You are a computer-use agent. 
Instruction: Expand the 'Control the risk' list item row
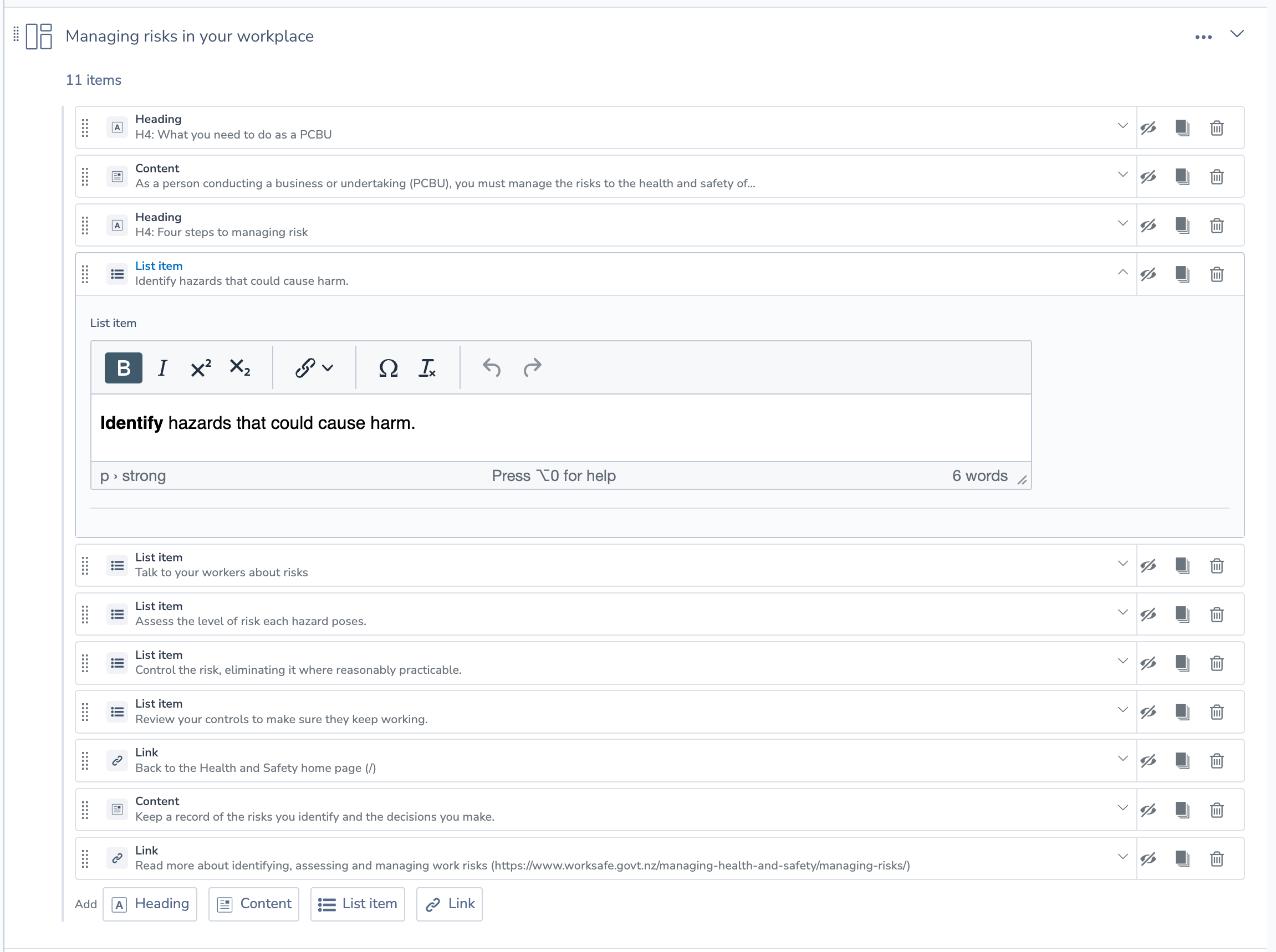[x=1122, y=662]
